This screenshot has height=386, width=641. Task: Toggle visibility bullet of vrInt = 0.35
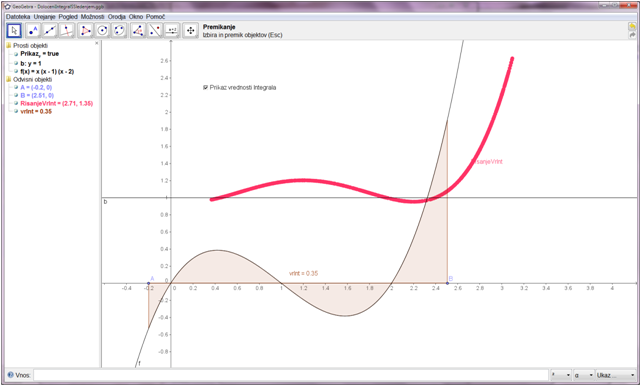(16, 112)
